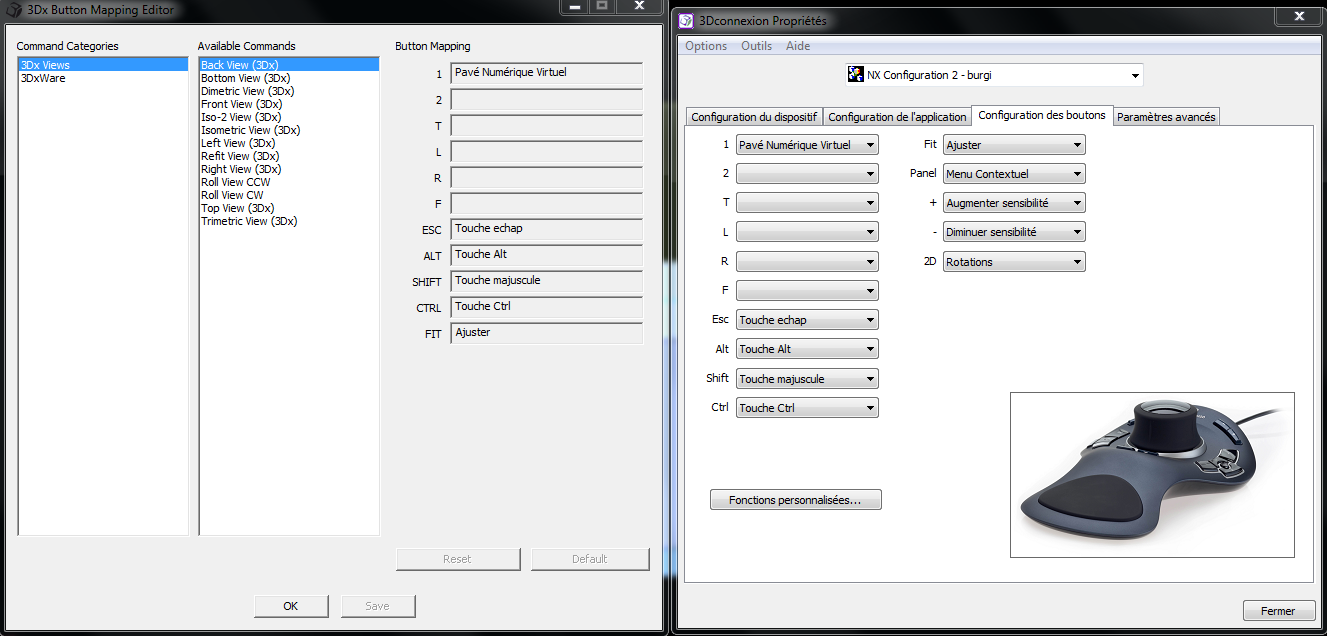Screen dimensions: 1327x636
Task: Open the R button assignment dropdown
Action: click(x=807, y=262)
